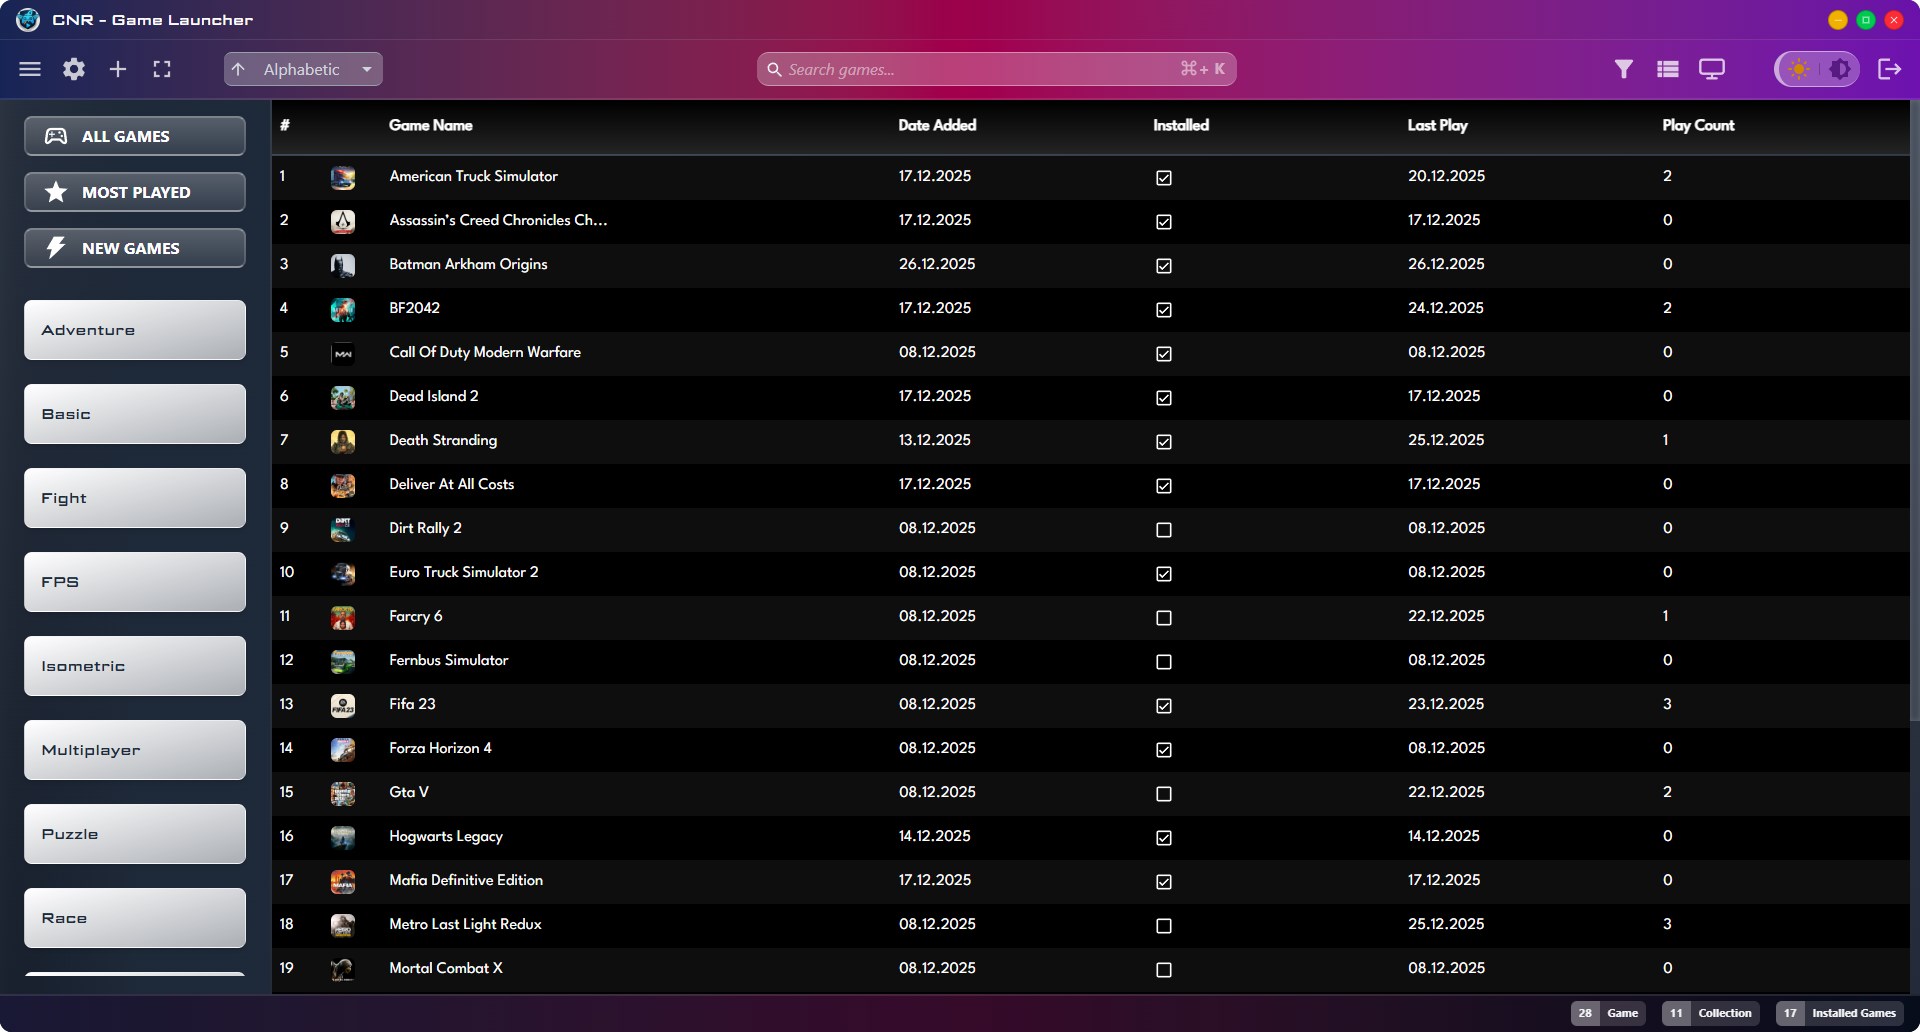Image resolution: width=1920 pixels, height=1032 pixels.
Task: Open the Multiplayer collection
Action: point(135,750)
